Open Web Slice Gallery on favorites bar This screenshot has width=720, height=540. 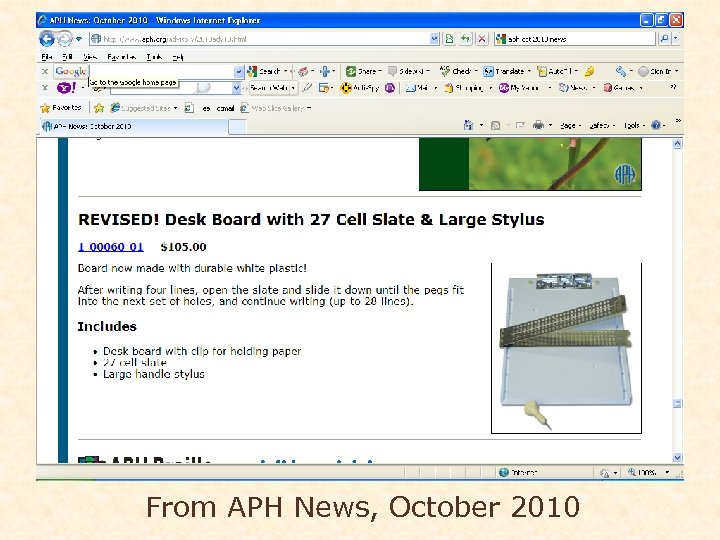pos(276,108)
